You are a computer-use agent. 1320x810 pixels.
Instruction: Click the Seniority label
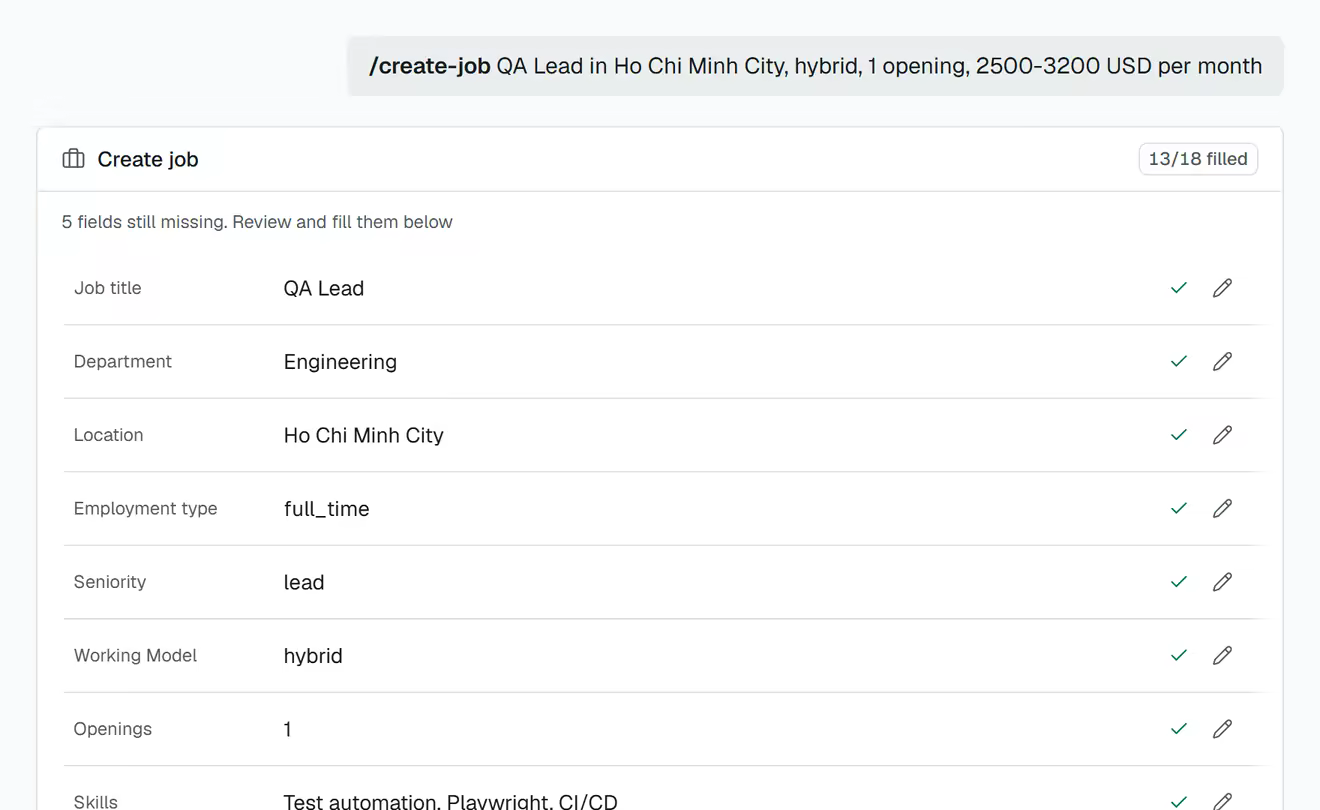tap(110, 582)
